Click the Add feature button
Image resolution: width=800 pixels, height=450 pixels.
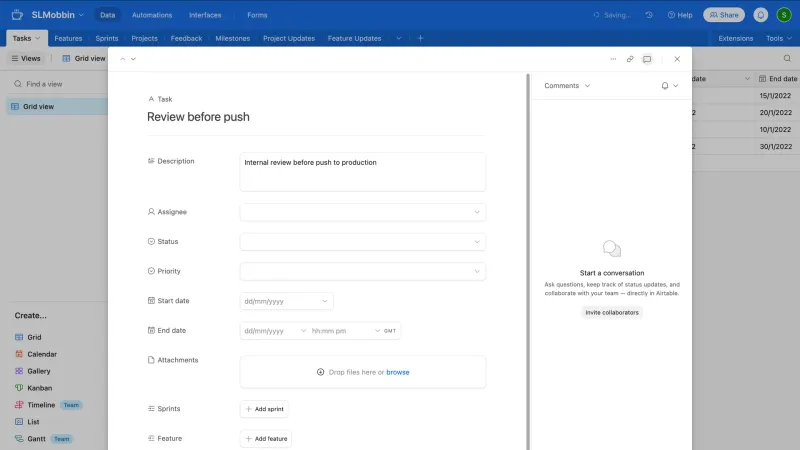point(266,439)
